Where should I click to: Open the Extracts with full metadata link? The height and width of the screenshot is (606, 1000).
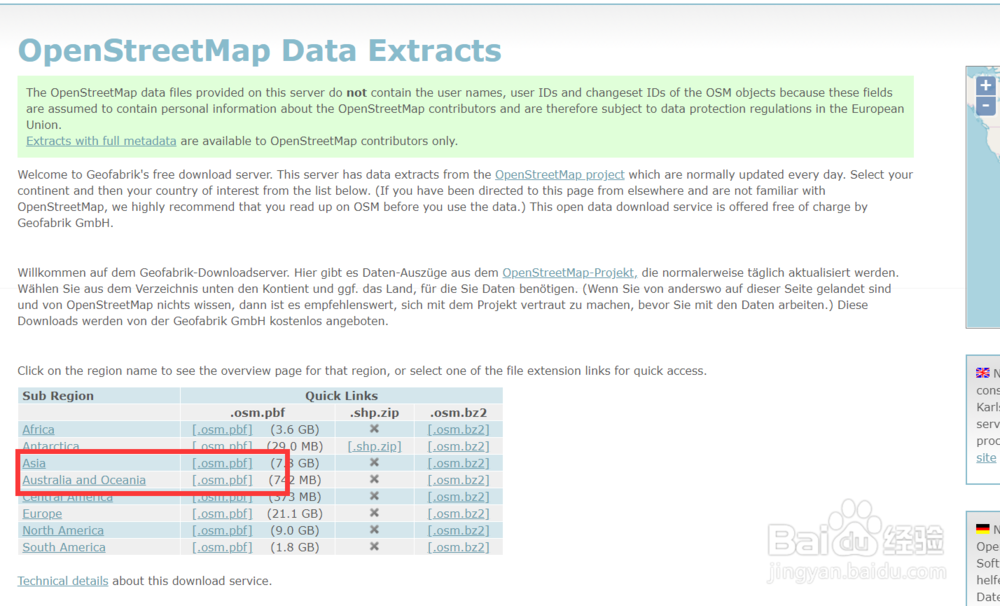(x=101, y=141)
